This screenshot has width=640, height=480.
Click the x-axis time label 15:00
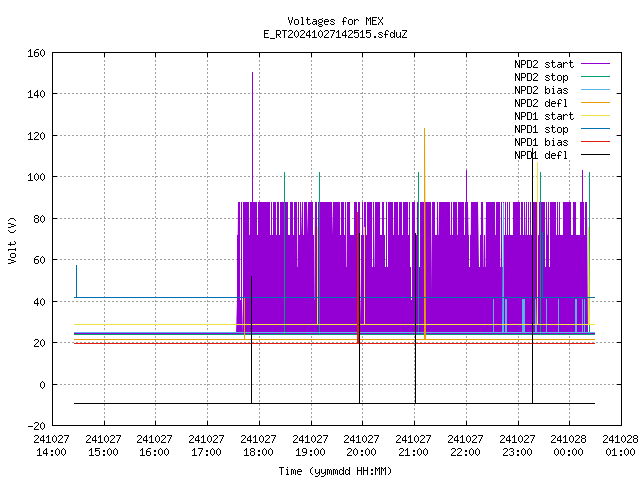(x=103, y=452)
